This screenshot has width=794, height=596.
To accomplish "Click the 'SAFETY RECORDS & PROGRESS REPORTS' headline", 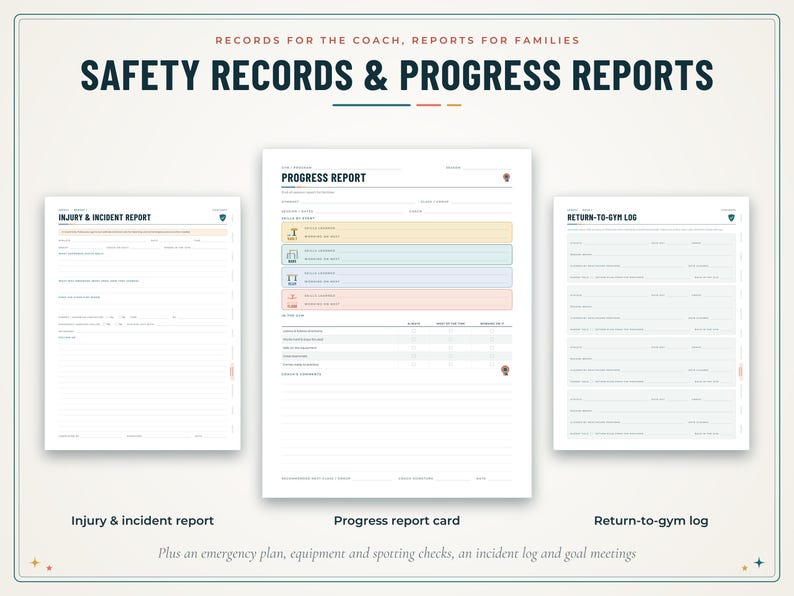I will (x=397, y=75).
